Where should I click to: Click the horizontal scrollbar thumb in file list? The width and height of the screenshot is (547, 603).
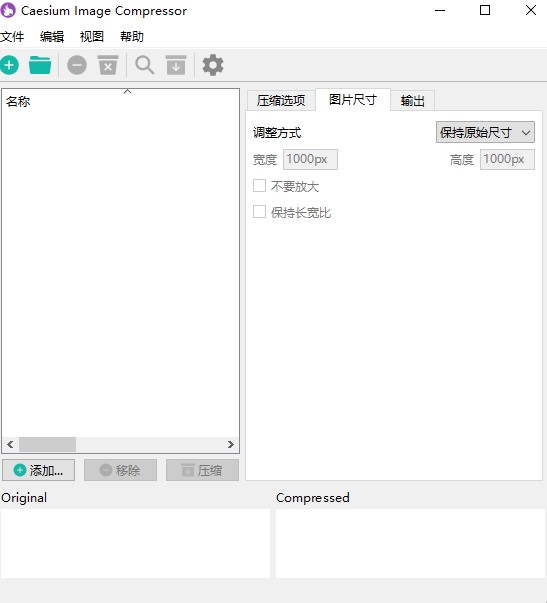point(47,445)
